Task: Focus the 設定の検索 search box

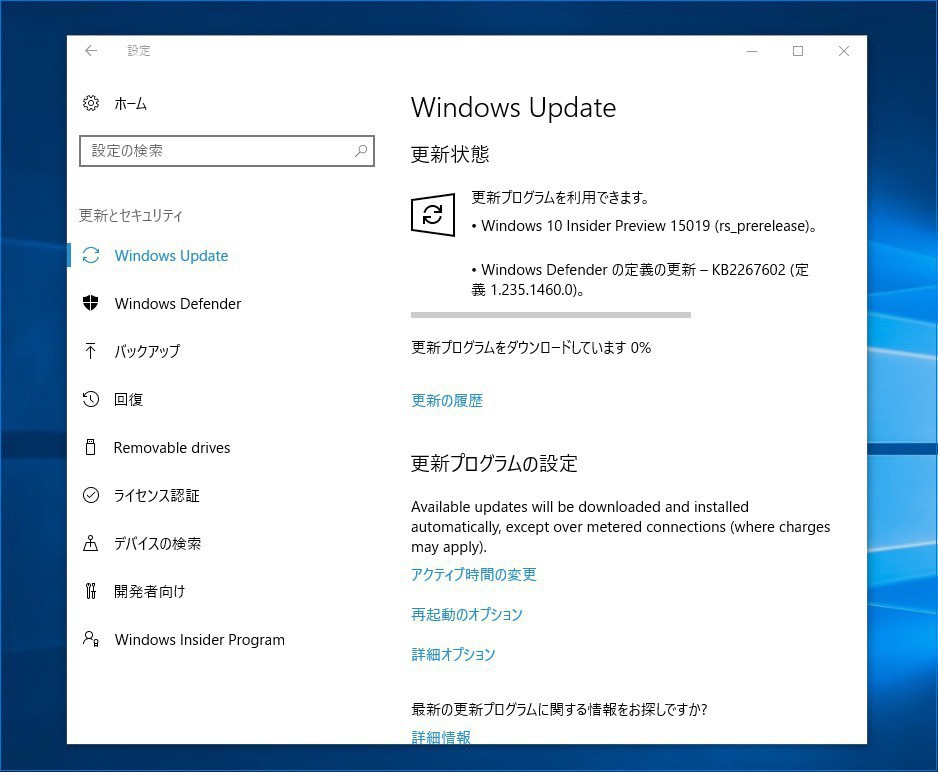Action: point(227,151)
